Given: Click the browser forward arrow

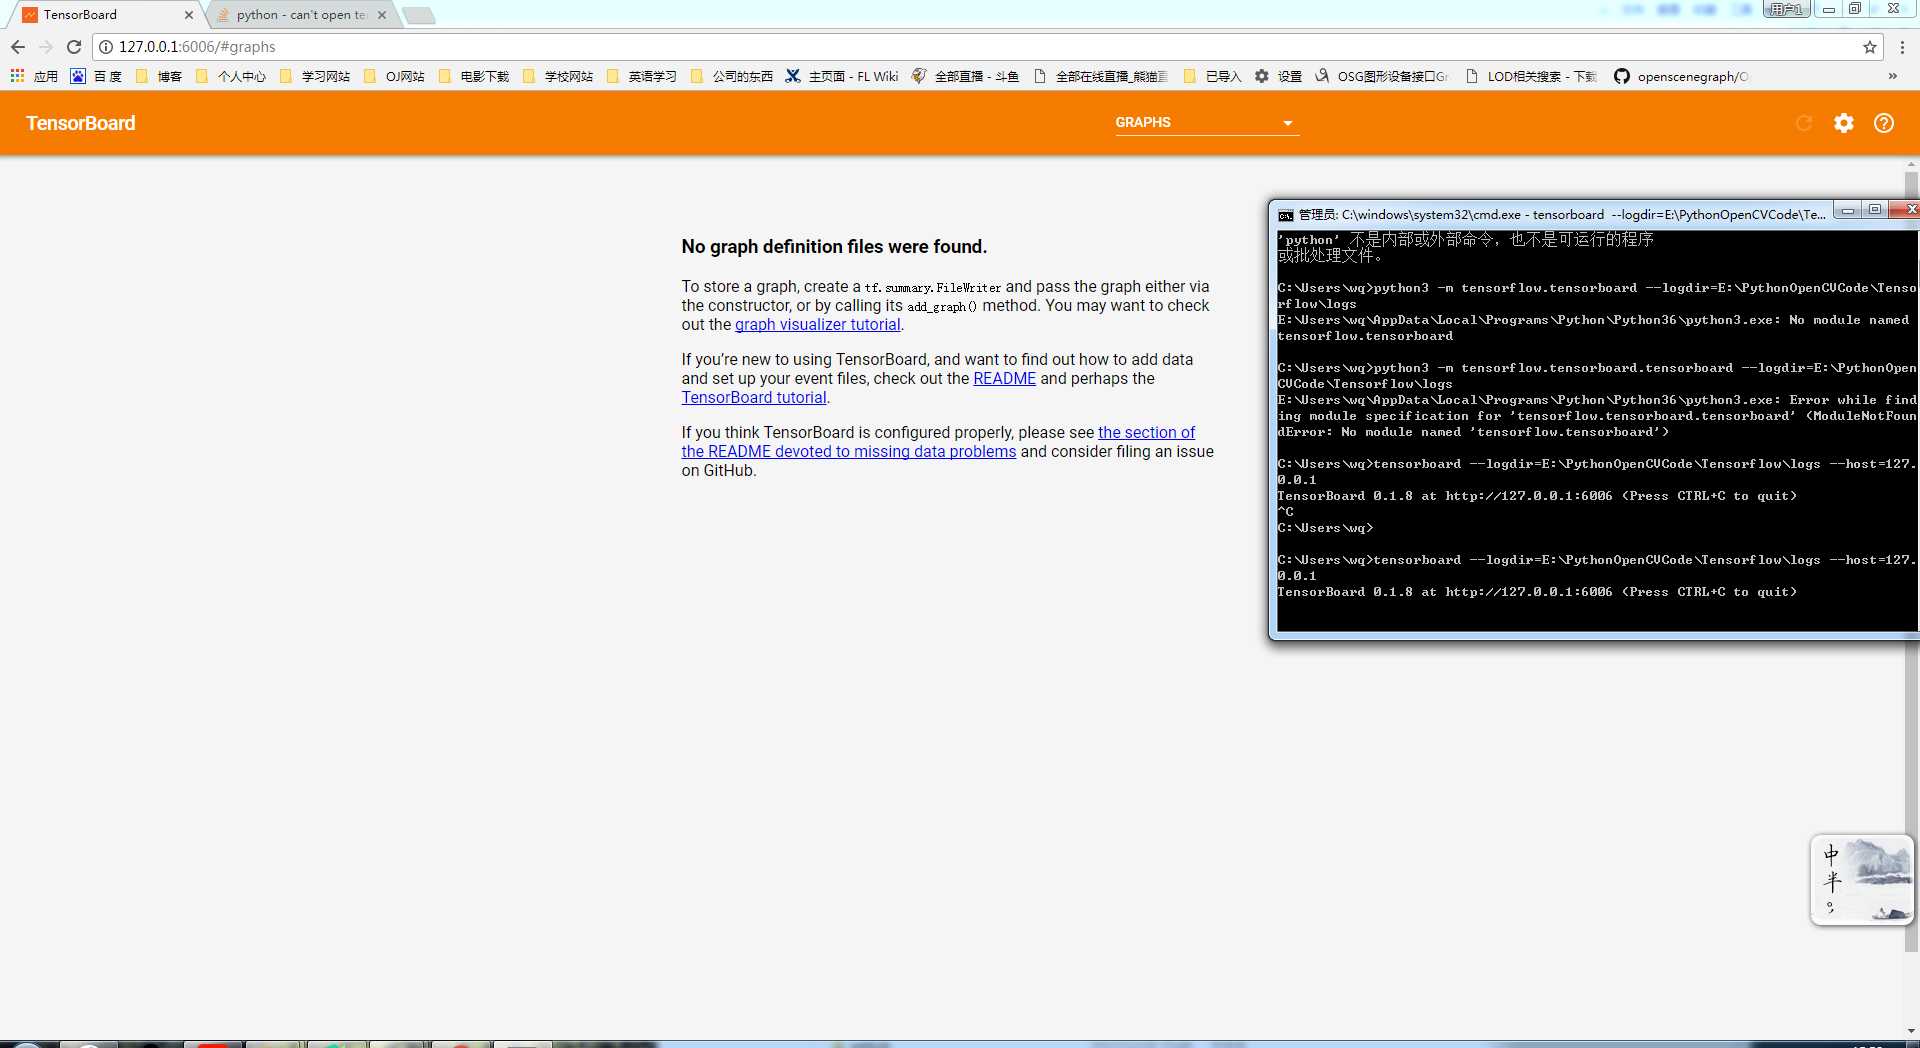Looking at the screenshot, I should tap(46, 47).
